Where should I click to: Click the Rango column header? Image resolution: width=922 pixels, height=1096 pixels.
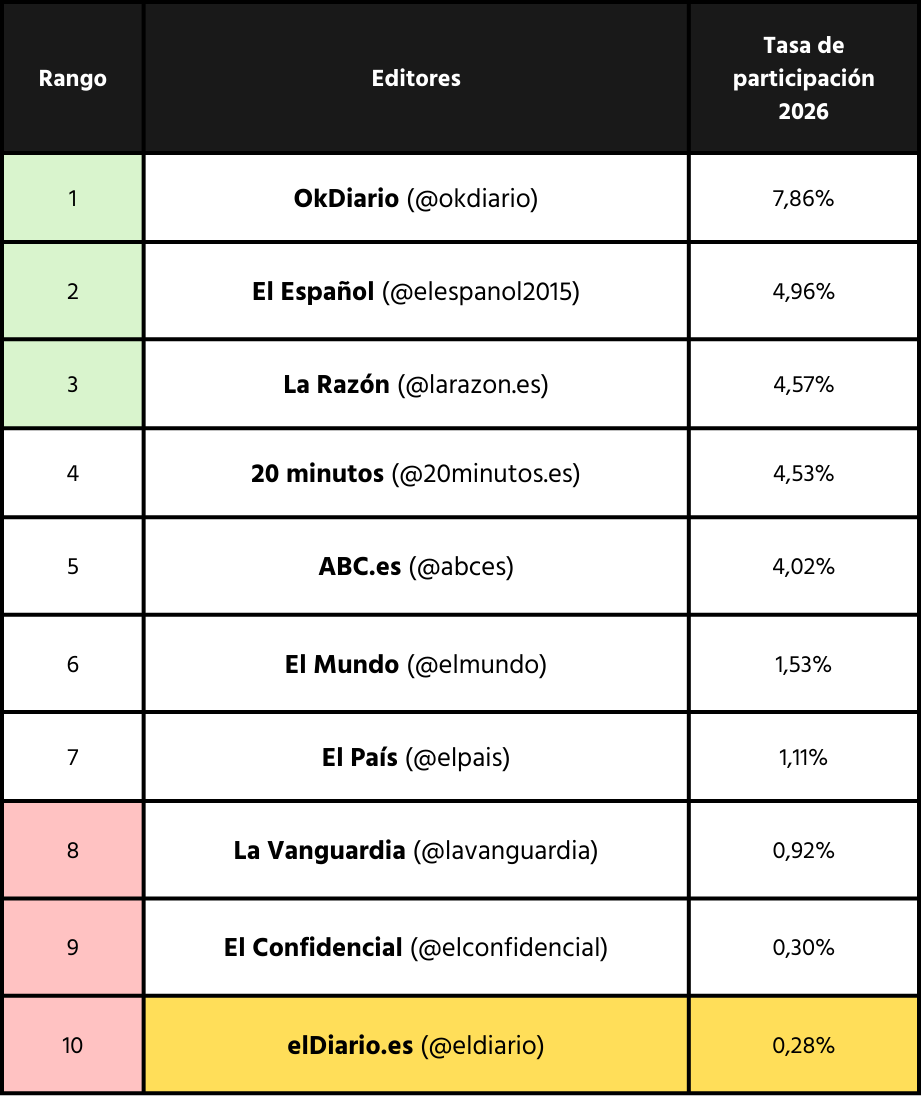pos(73,78)
